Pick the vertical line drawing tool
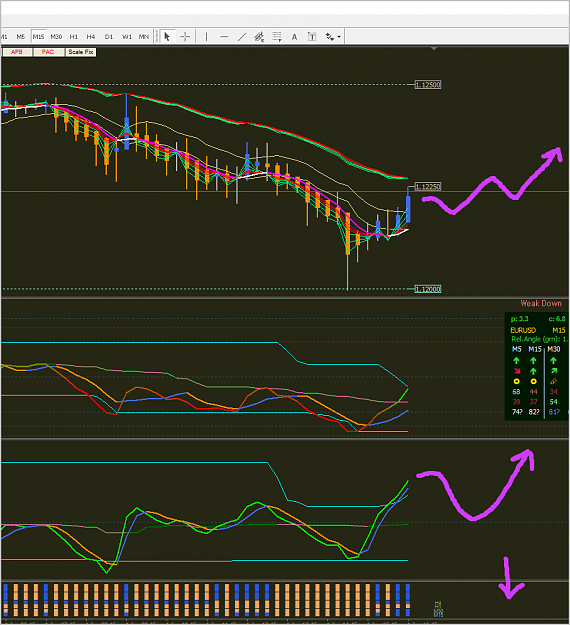Viewport: 570px width, 625px height. (x=206, y=37)
